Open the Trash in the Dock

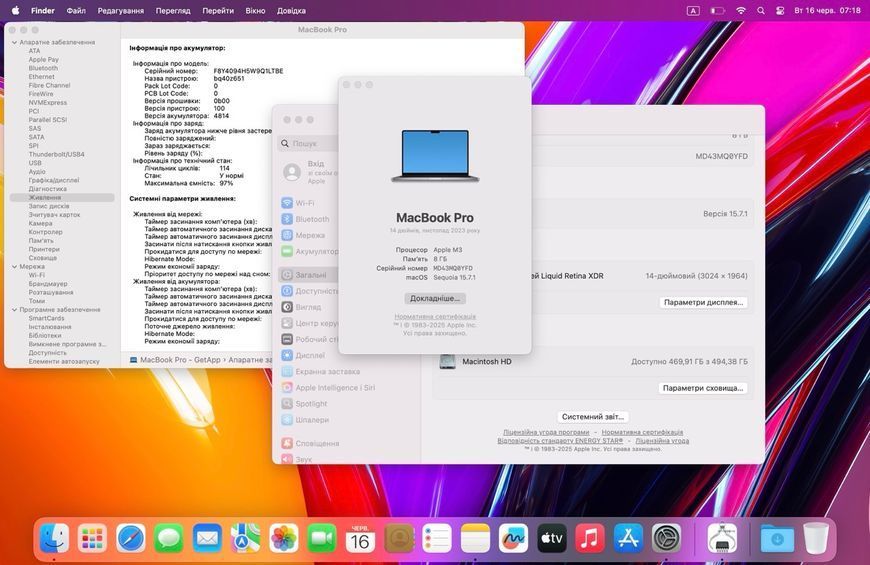tap(815, 538)
